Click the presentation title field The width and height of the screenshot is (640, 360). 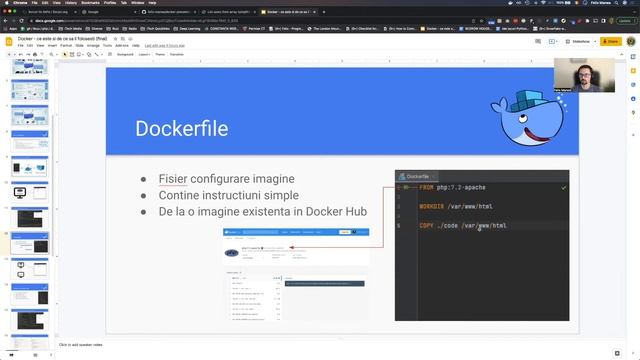(62, 39)
